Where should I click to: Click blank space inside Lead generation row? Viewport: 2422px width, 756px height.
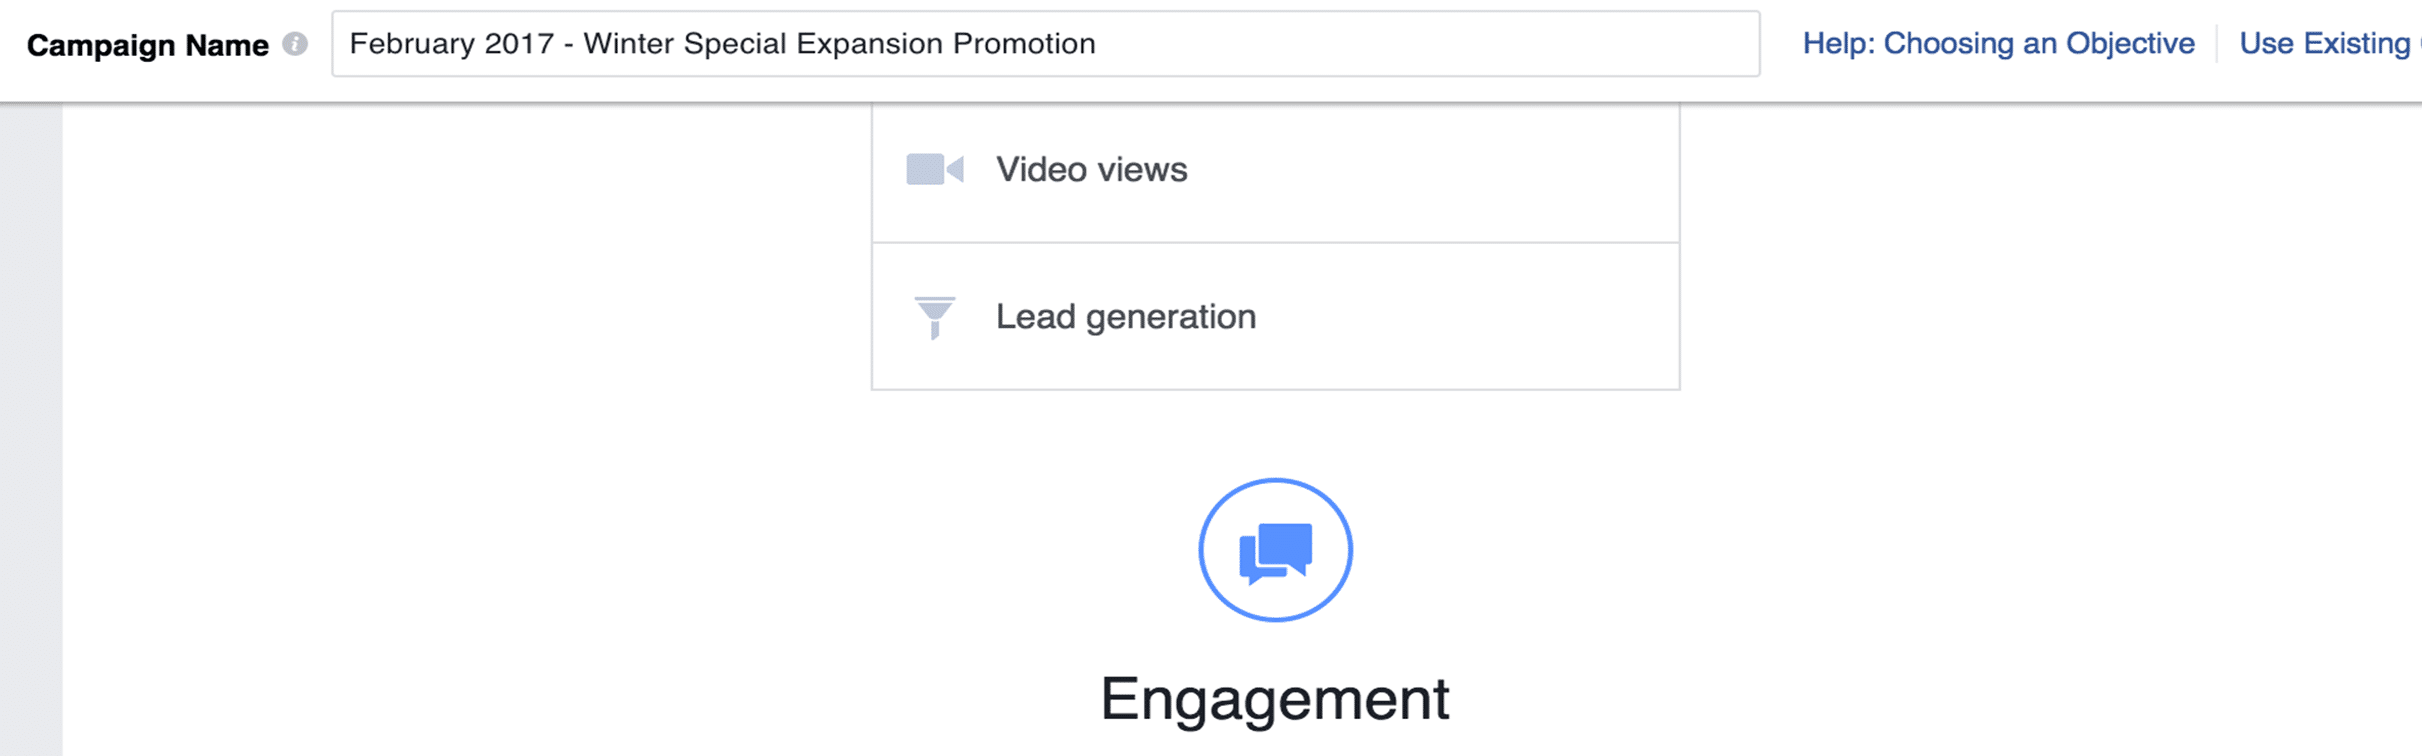[x=1460, y=316]
